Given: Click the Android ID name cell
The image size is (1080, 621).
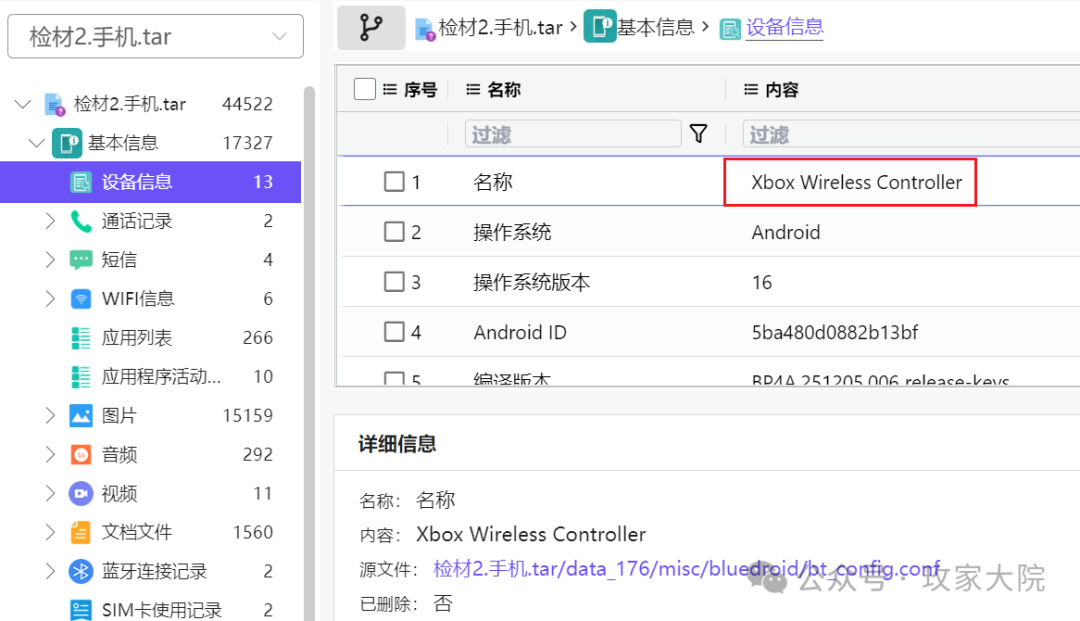Looking at the screenshot, I should [519, 333].
